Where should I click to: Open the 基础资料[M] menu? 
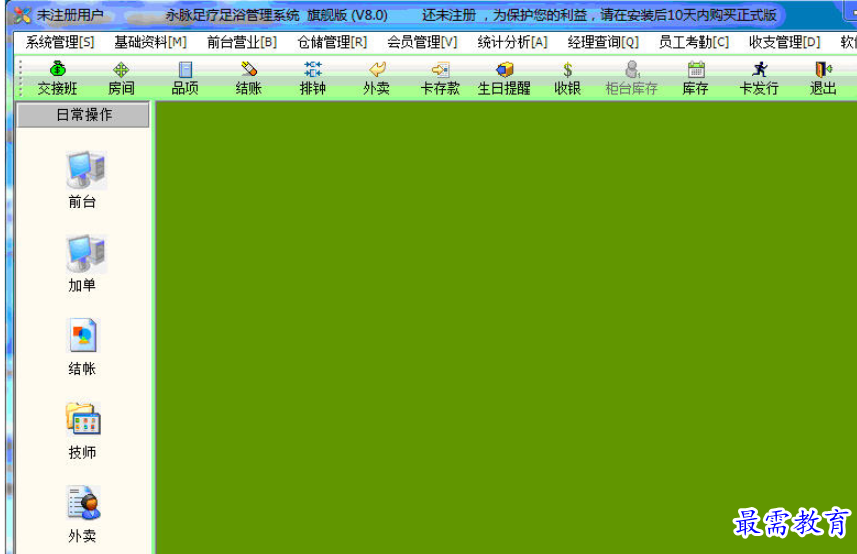pyautogui.click(x=150, y=42)
